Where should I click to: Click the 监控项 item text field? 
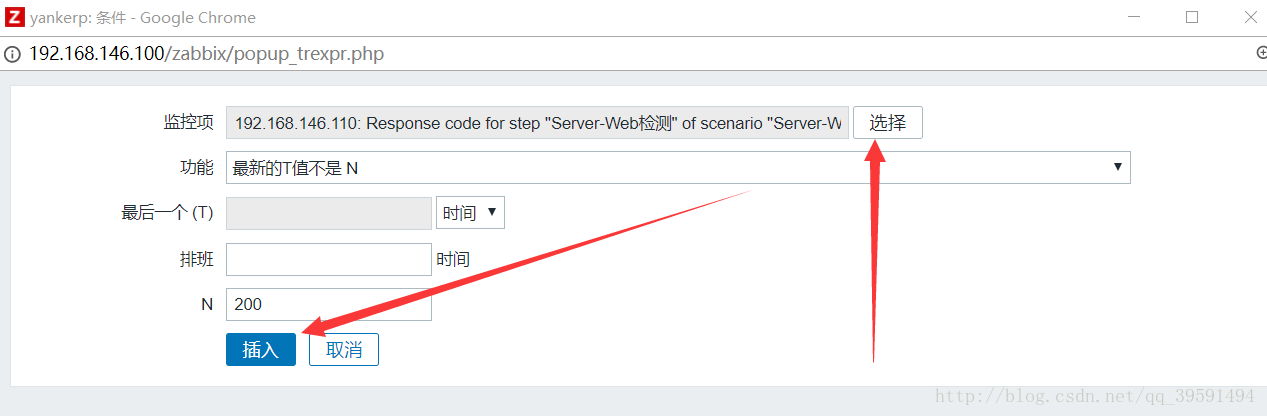(537, 123)
